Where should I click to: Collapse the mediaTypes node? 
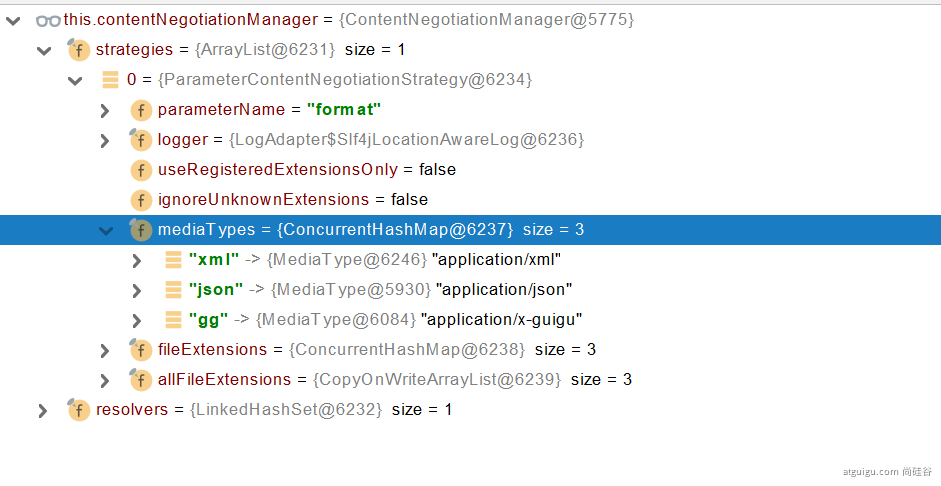pos(105,230)
